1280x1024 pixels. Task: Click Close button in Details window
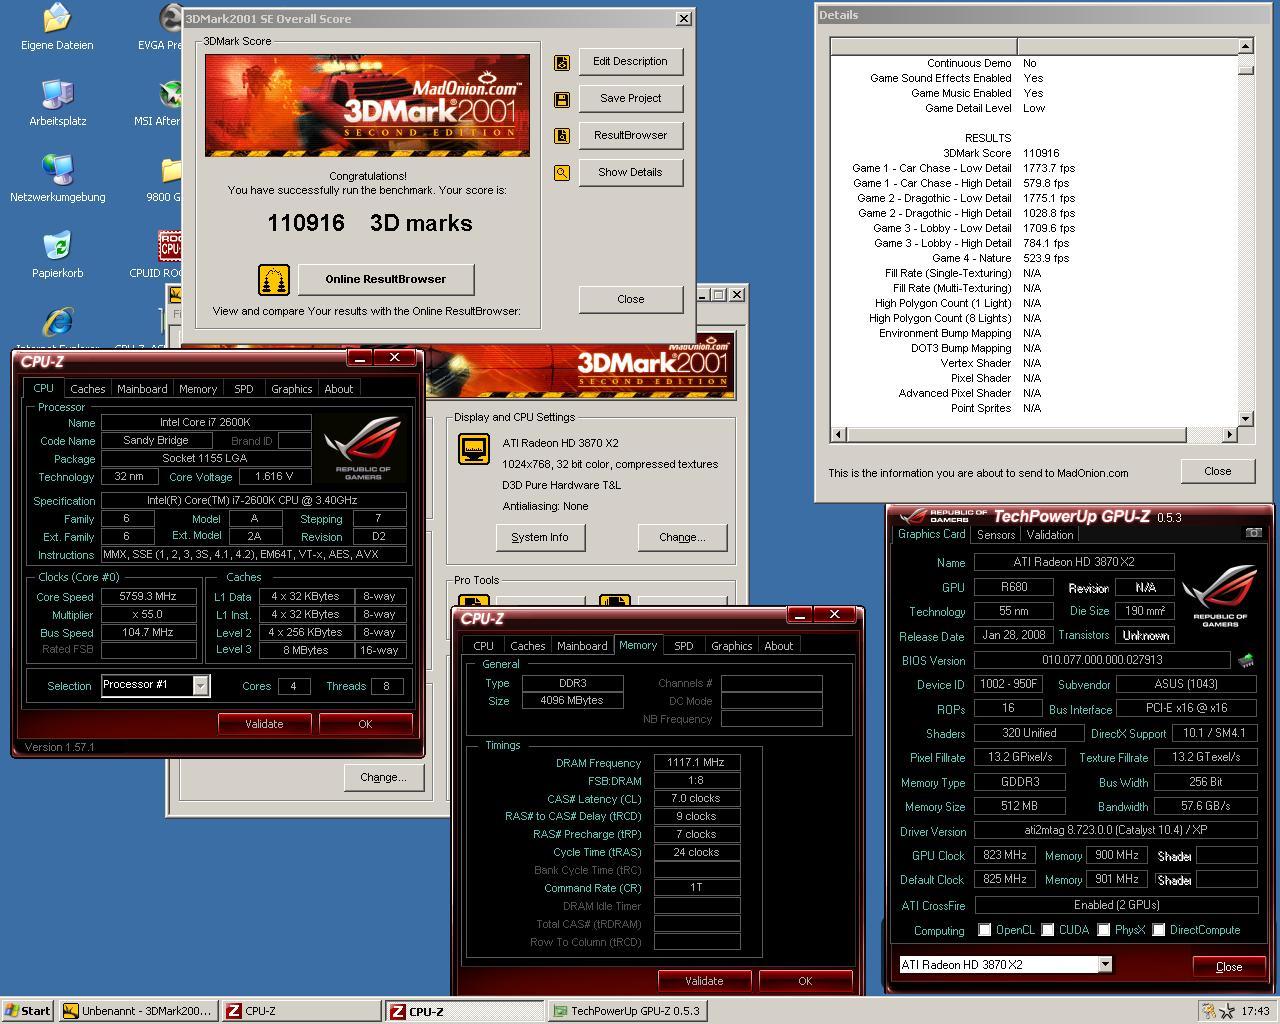[x=1217, y=472]
